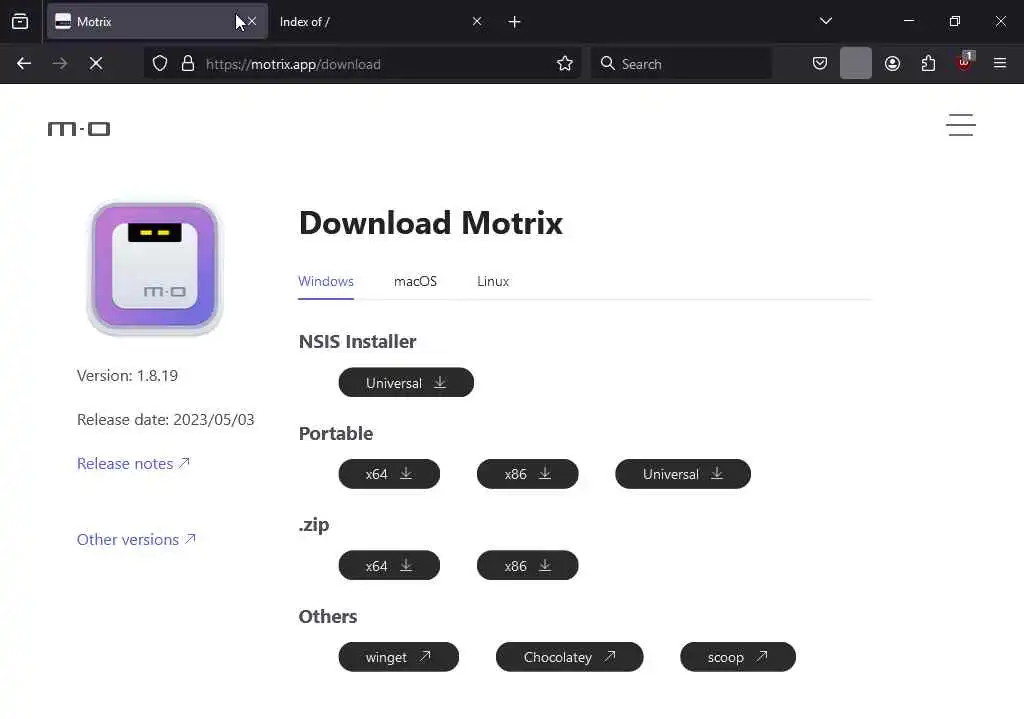Minimize the Firefox window

pyautogui.click(x=908, y=21)
